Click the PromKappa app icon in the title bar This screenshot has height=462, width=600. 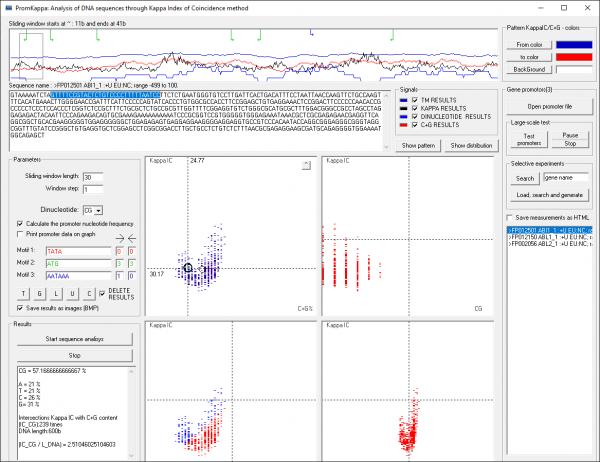pyautogui.click(x=8, y=8)
